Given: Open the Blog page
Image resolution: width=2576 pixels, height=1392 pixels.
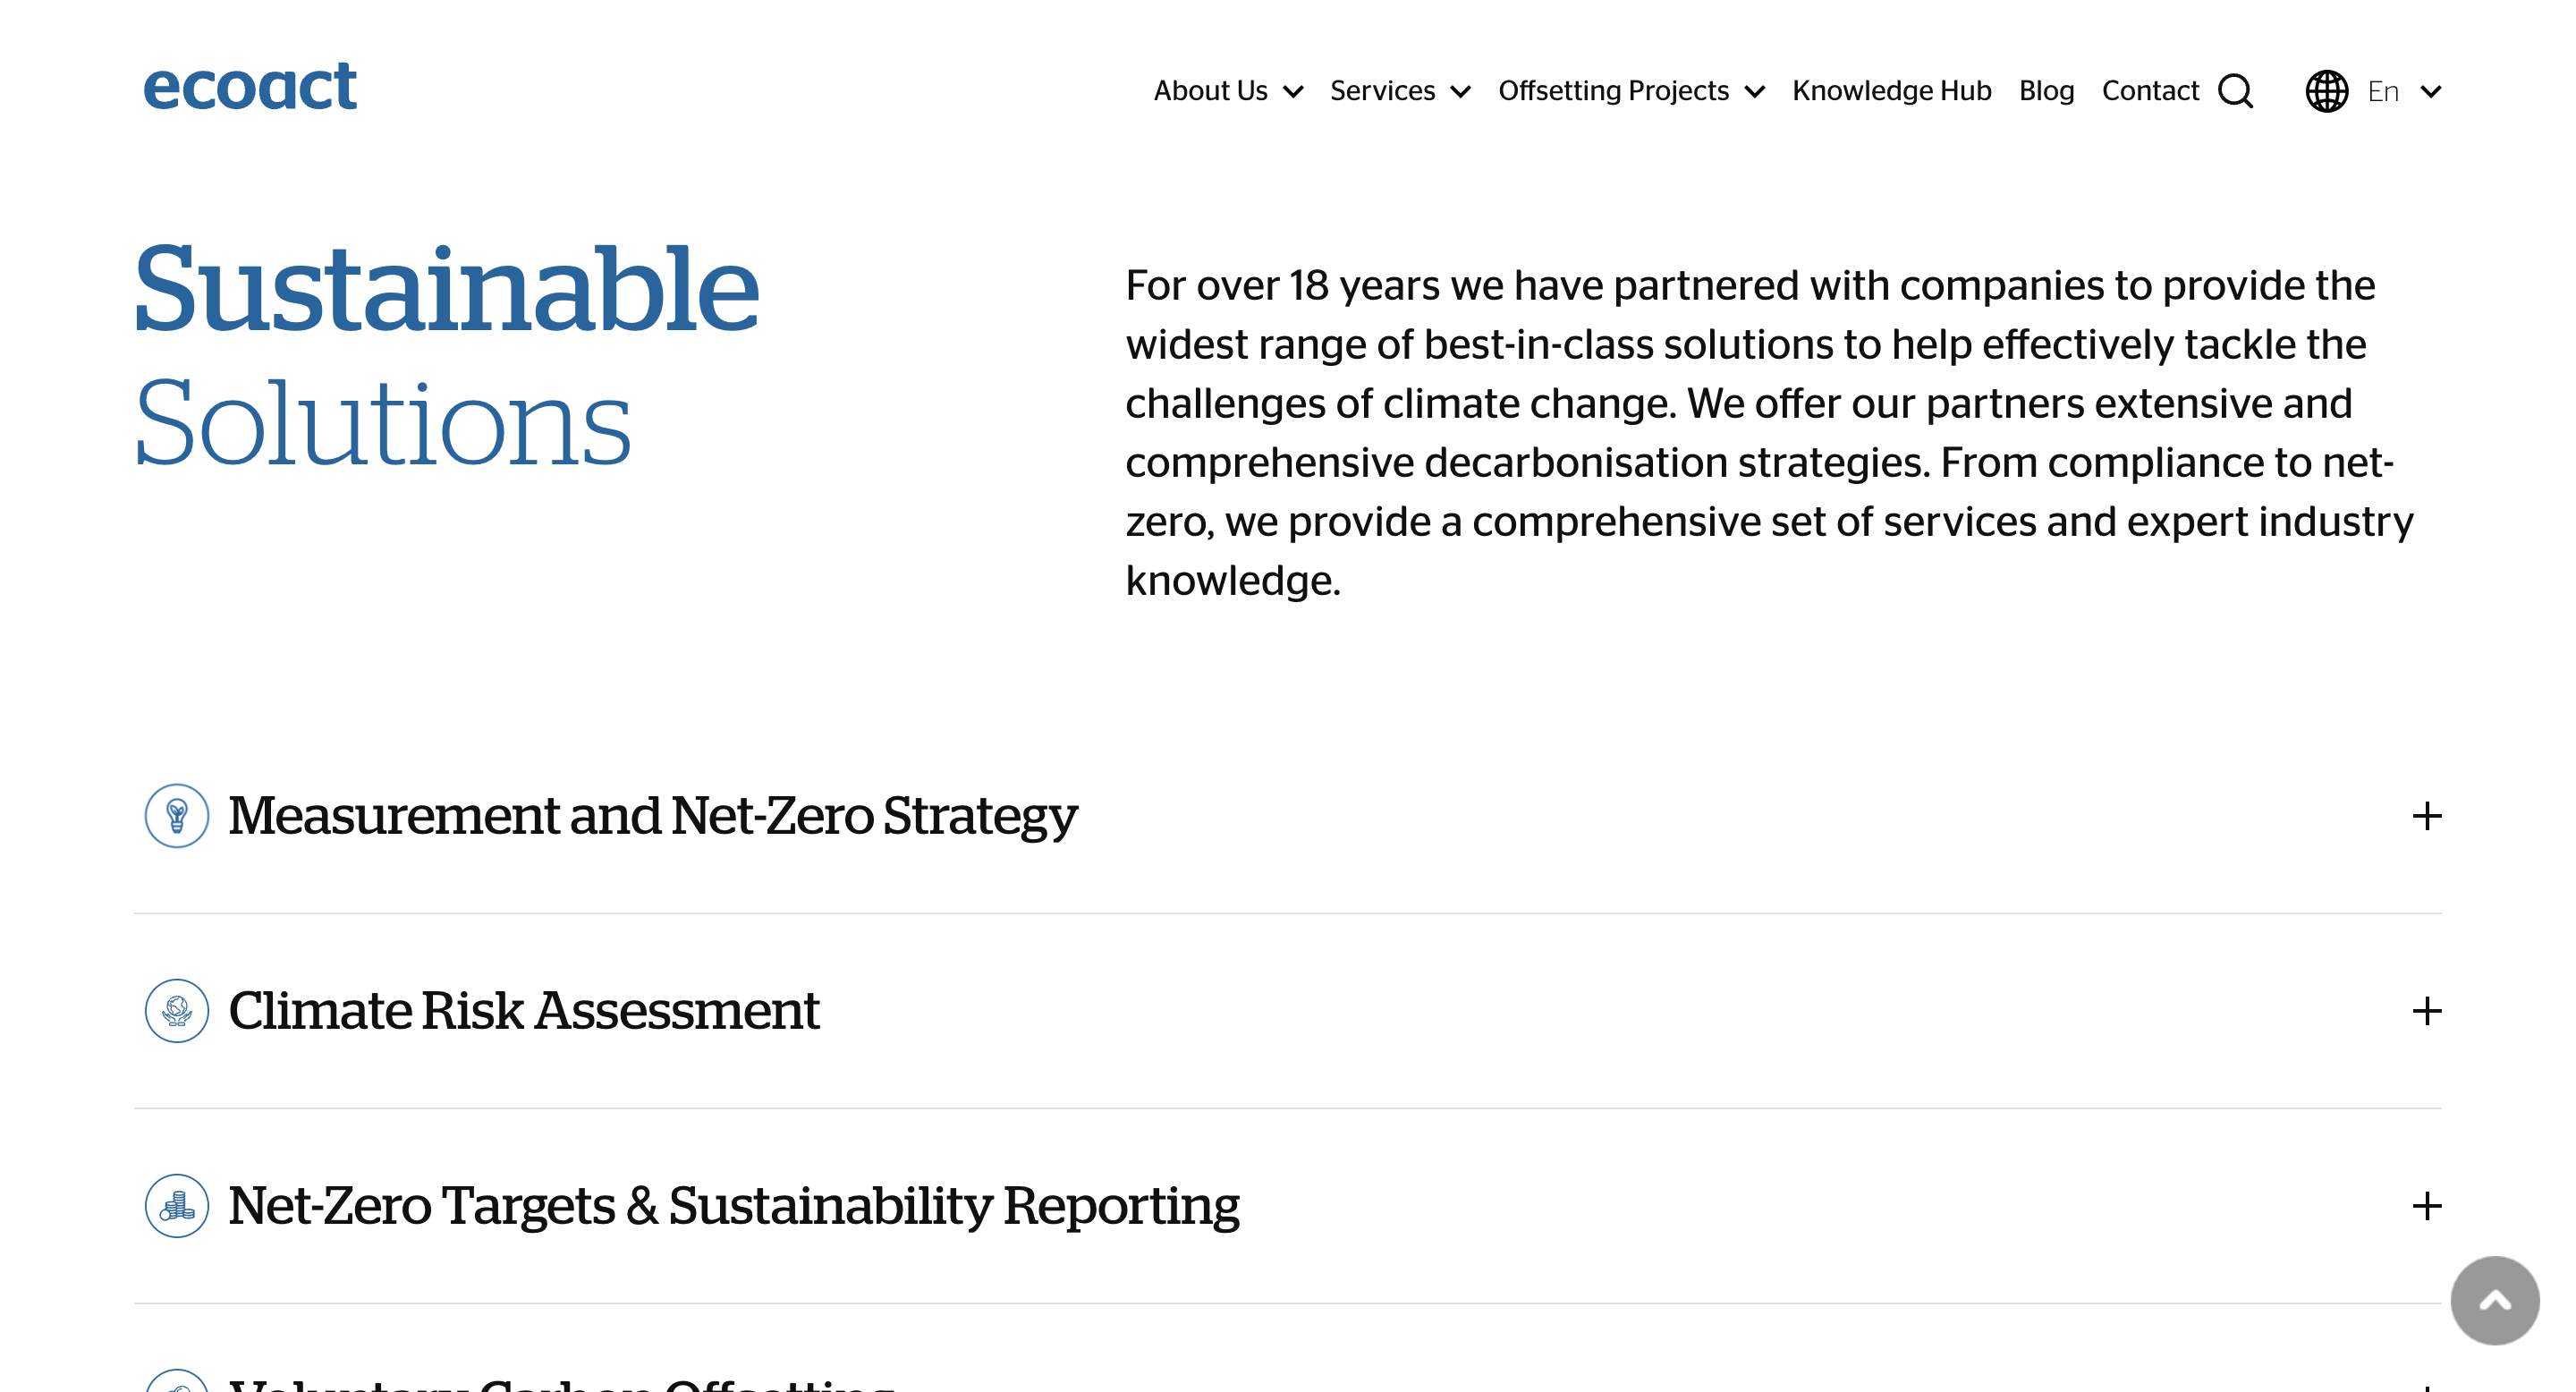Looking at the screenshot, I should tap(2046, 91).
